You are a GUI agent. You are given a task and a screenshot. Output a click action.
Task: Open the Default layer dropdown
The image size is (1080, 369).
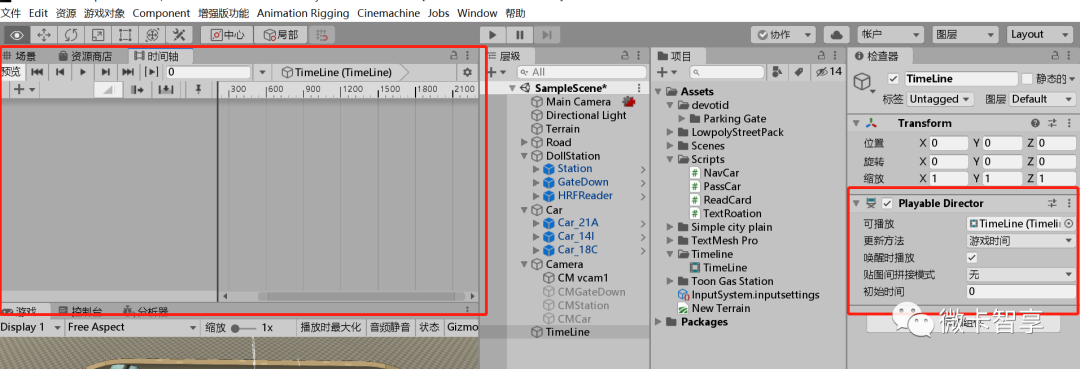point(1043,99)
